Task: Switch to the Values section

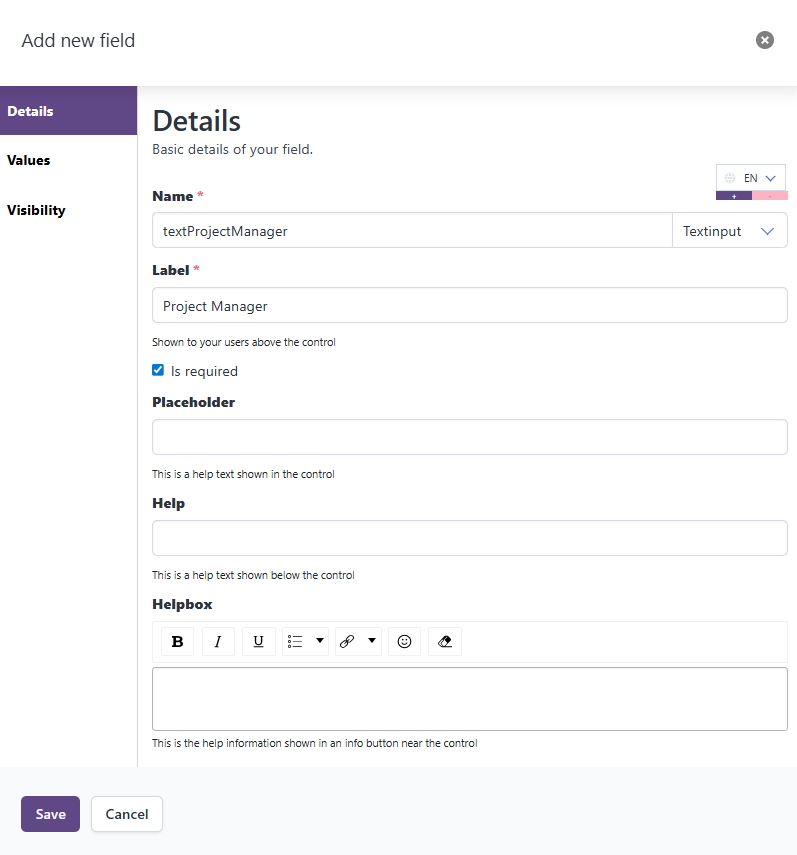Action: pos(29,160)
